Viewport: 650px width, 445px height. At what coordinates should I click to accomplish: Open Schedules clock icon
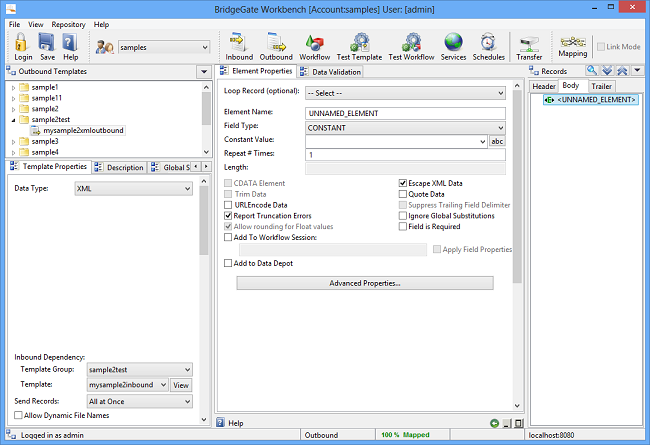click(489, 46)
